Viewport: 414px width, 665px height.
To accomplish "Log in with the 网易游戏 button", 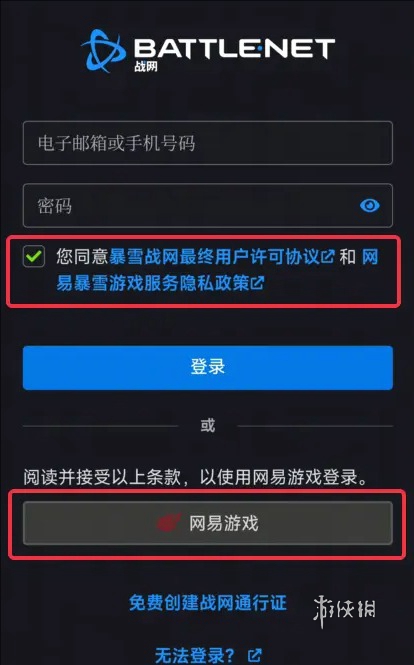I will 207,523.
